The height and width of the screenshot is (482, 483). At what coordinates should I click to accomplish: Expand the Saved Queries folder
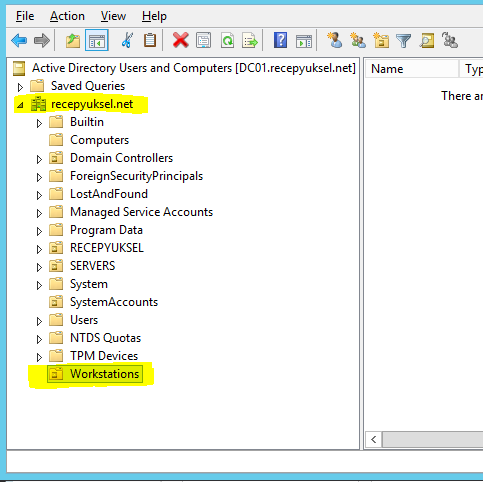(20, 87)
